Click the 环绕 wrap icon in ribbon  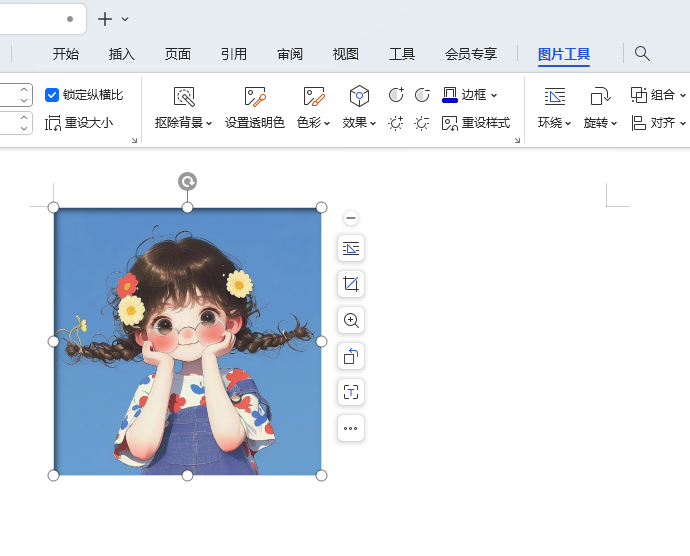554,96
